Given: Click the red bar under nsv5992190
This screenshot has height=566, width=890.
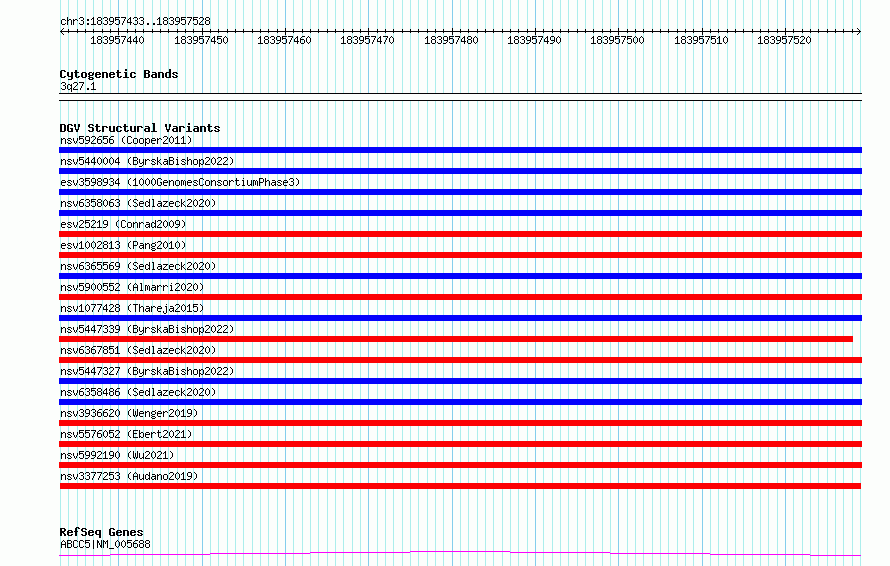Looking at the screenshot, I should coord(460,465).
